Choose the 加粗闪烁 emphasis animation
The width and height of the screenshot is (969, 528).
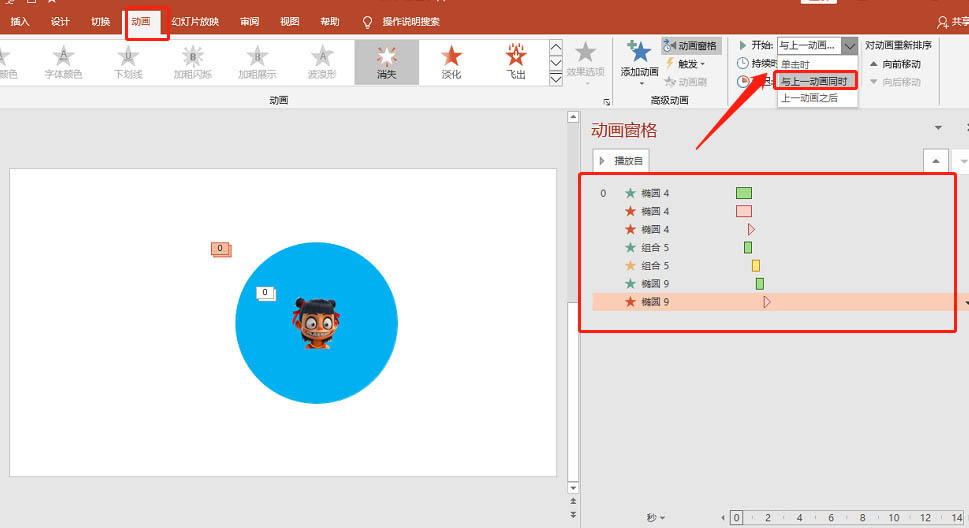[192, 62]
